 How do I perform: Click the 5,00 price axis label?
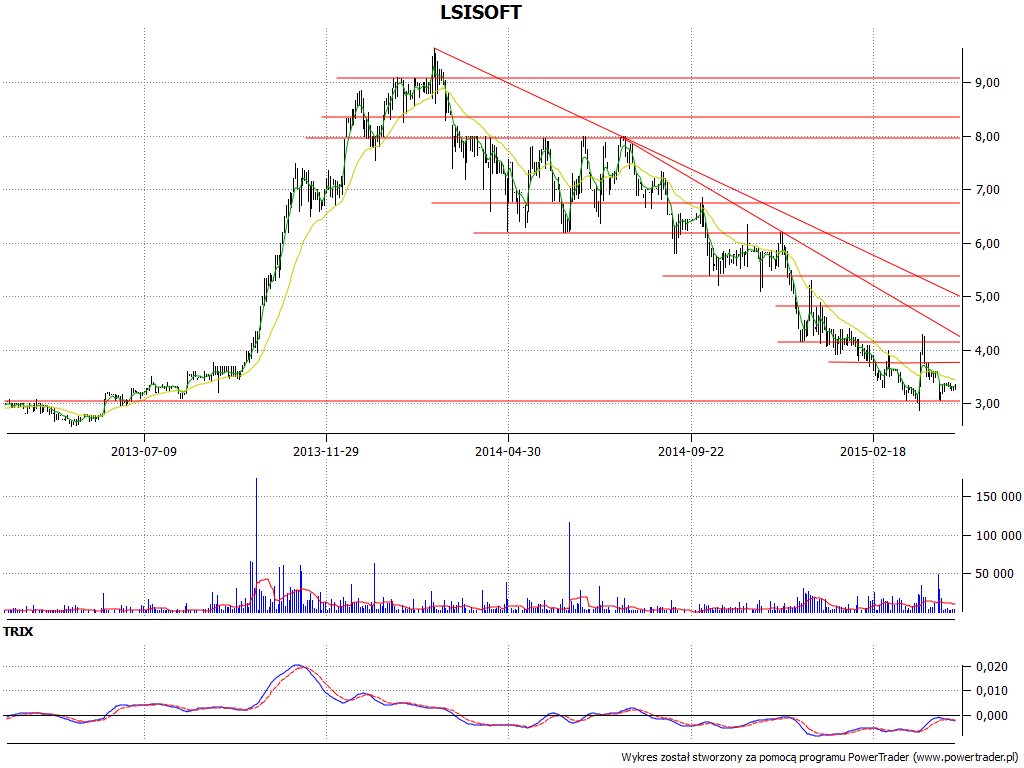(x=987, y=297)
